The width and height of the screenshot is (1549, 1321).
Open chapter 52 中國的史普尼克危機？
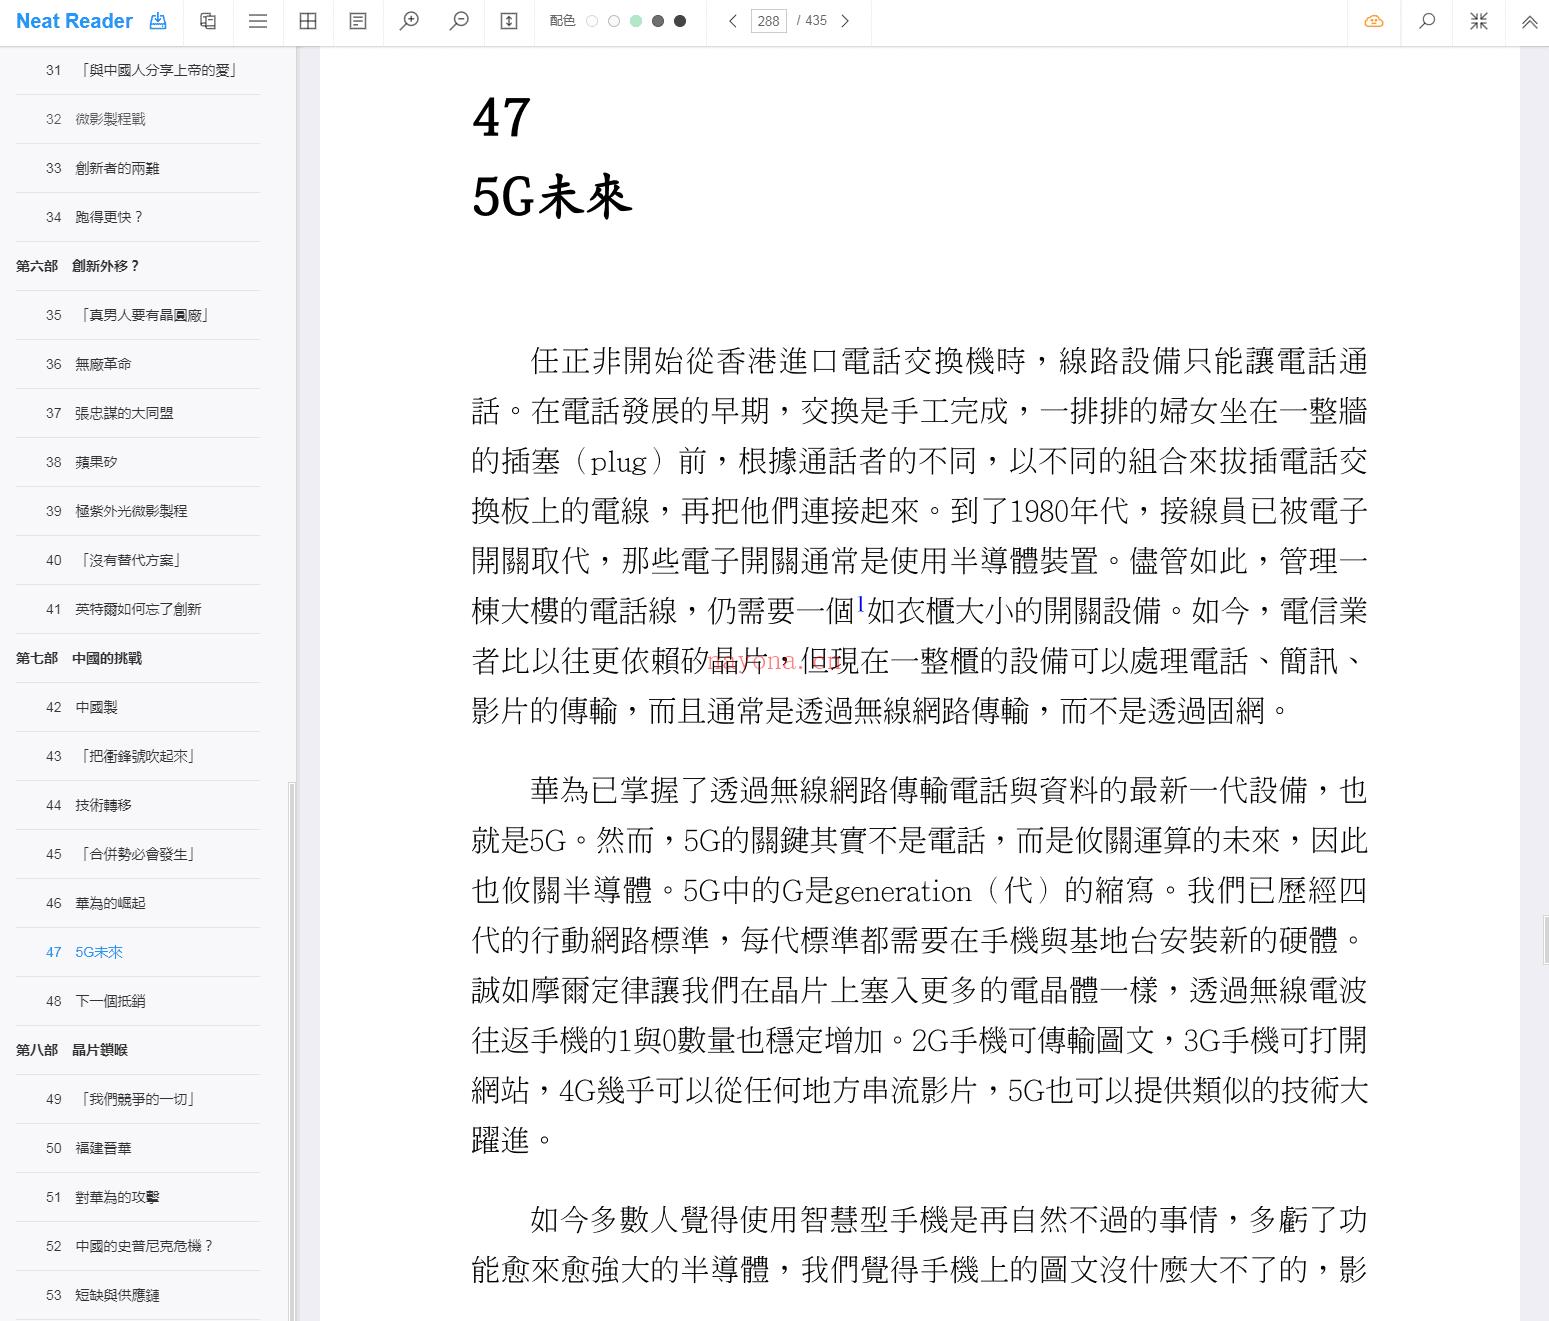click(x=138, y=1246)
